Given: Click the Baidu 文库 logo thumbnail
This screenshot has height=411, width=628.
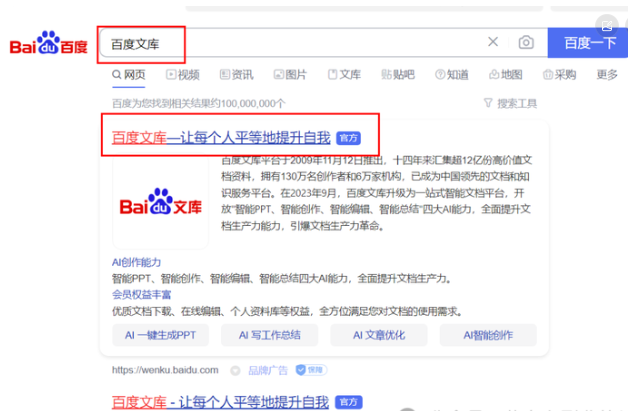Looking at the screenshot, I should pos(161,202).
